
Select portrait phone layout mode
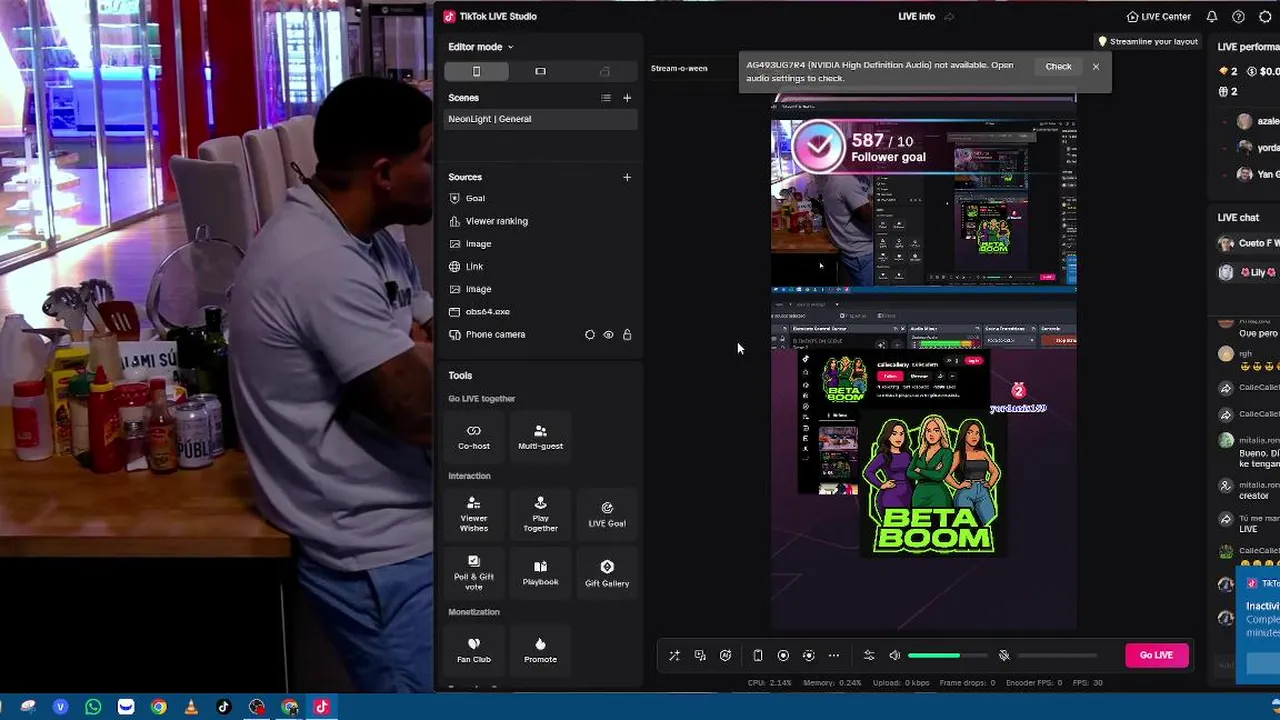(x=476, y=71)
